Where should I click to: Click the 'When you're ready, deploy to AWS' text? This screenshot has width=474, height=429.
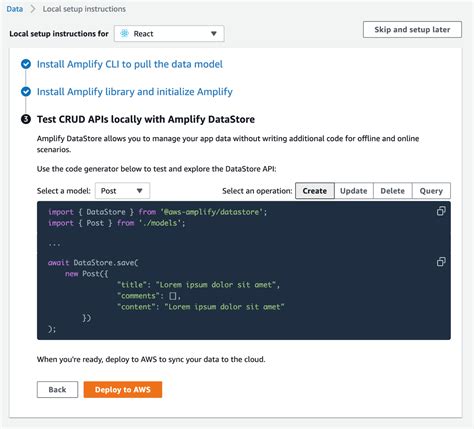pyautogui.click(x=151, y=359)
